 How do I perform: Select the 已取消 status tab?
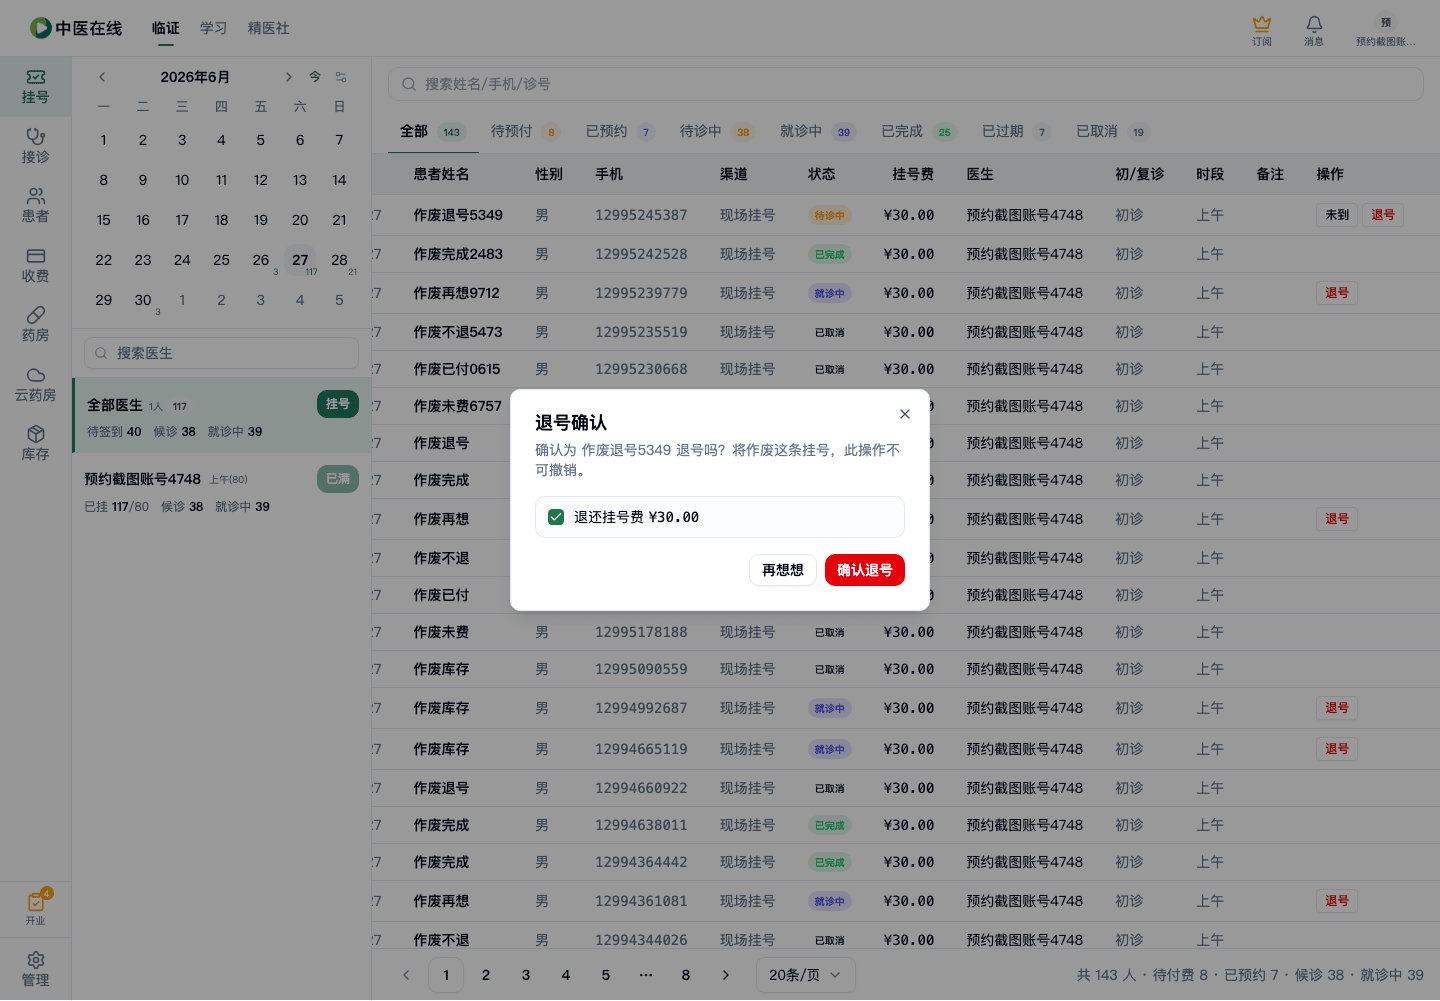point(1113,131)
